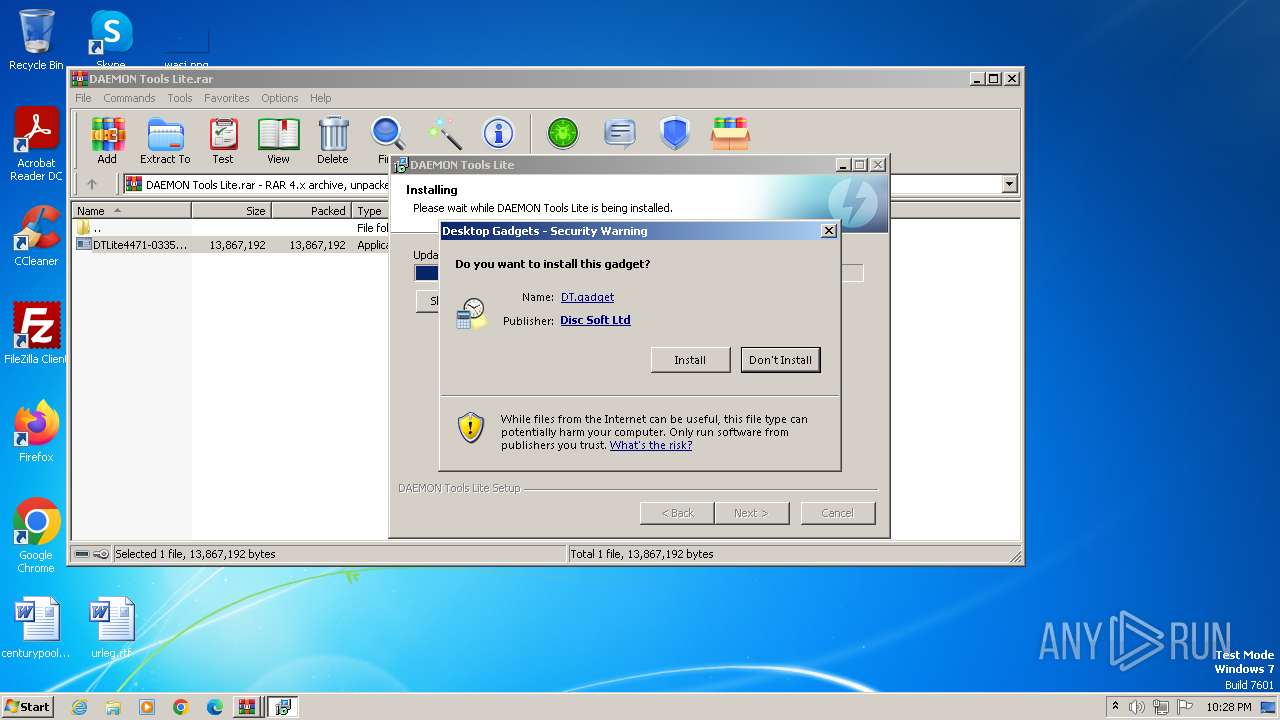Open the What's the risk? link
This screenshot has width=1280, height=720.
pos(651,445)
